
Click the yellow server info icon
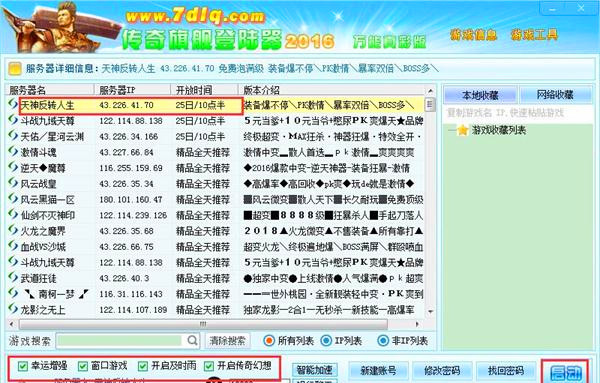pyautogui.click(x=15, y=68)
